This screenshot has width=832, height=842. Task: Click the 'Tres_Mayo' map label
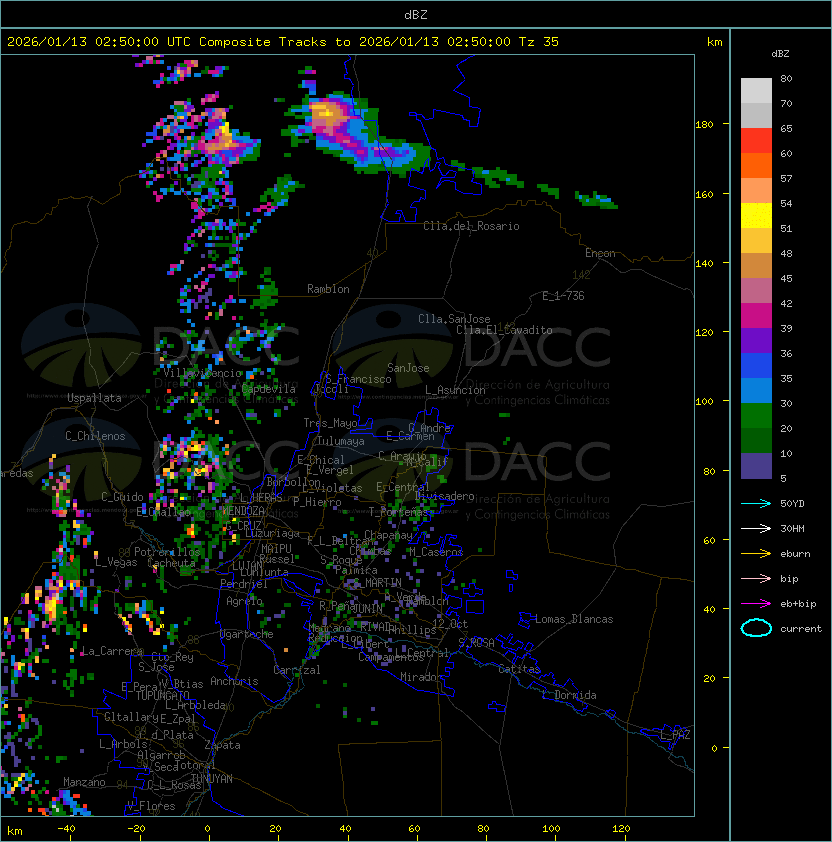330,423
